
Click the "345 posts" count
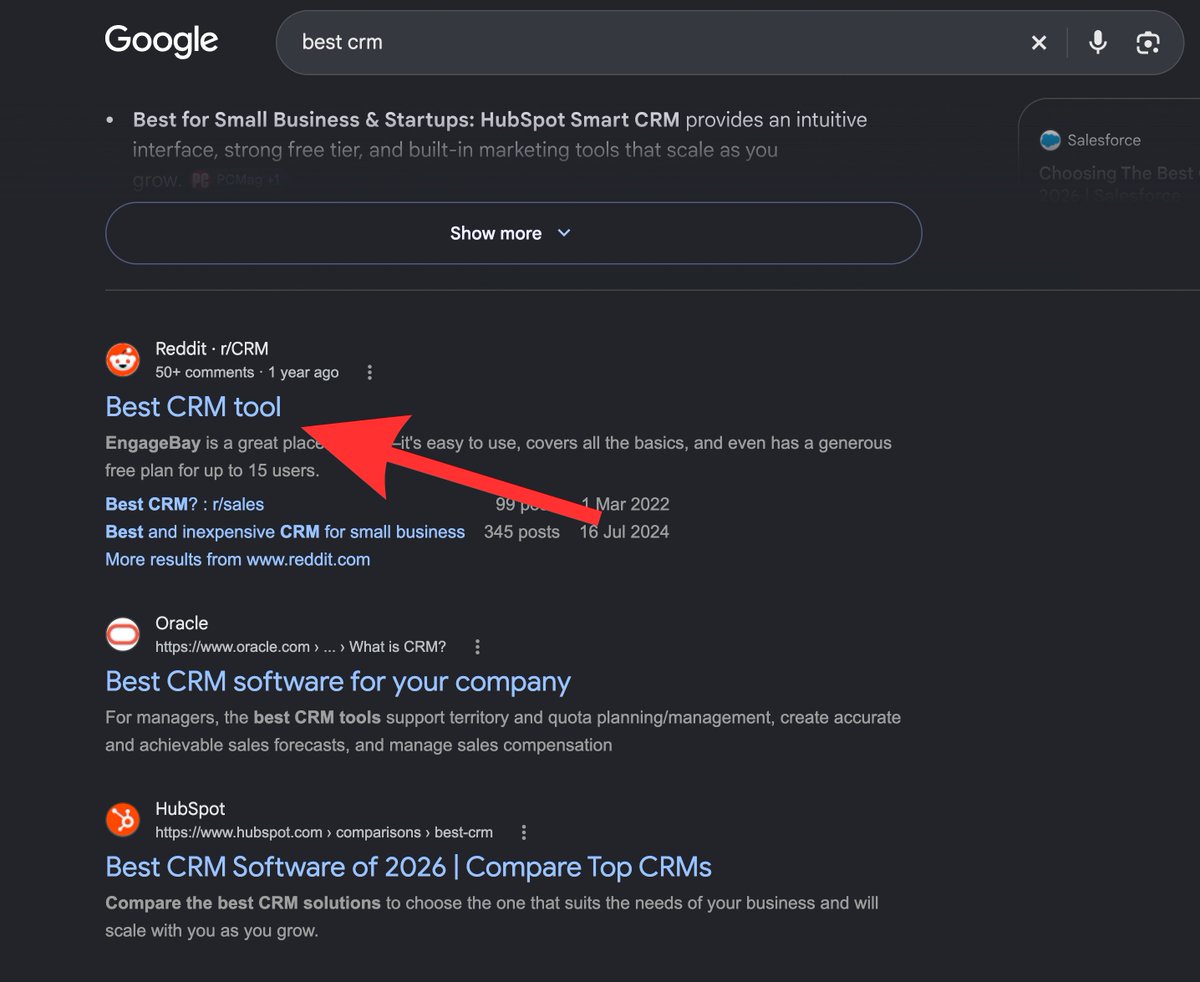coord(522,532)
